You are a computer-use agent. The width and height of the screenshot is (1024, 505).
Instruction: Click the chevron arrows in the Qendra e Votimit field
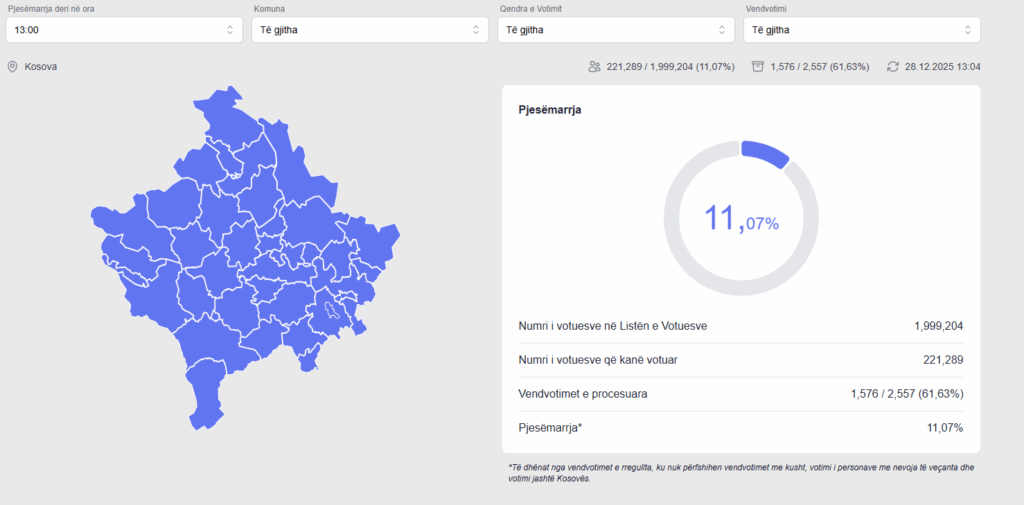[721, 30]
